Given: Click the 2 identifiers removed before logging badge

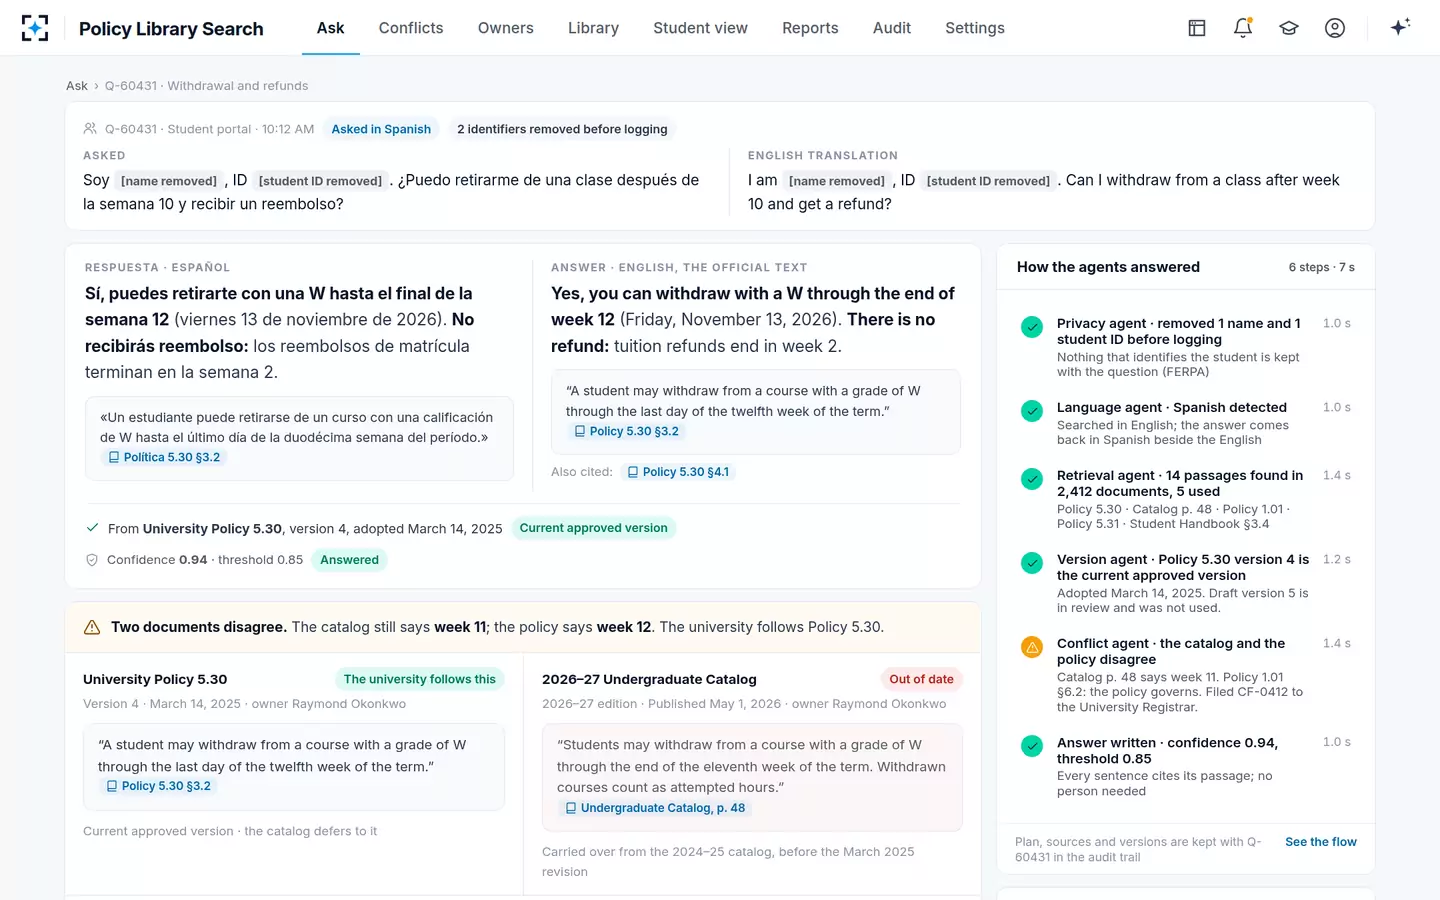Looking at the screenshot, I should click(562, 129).
